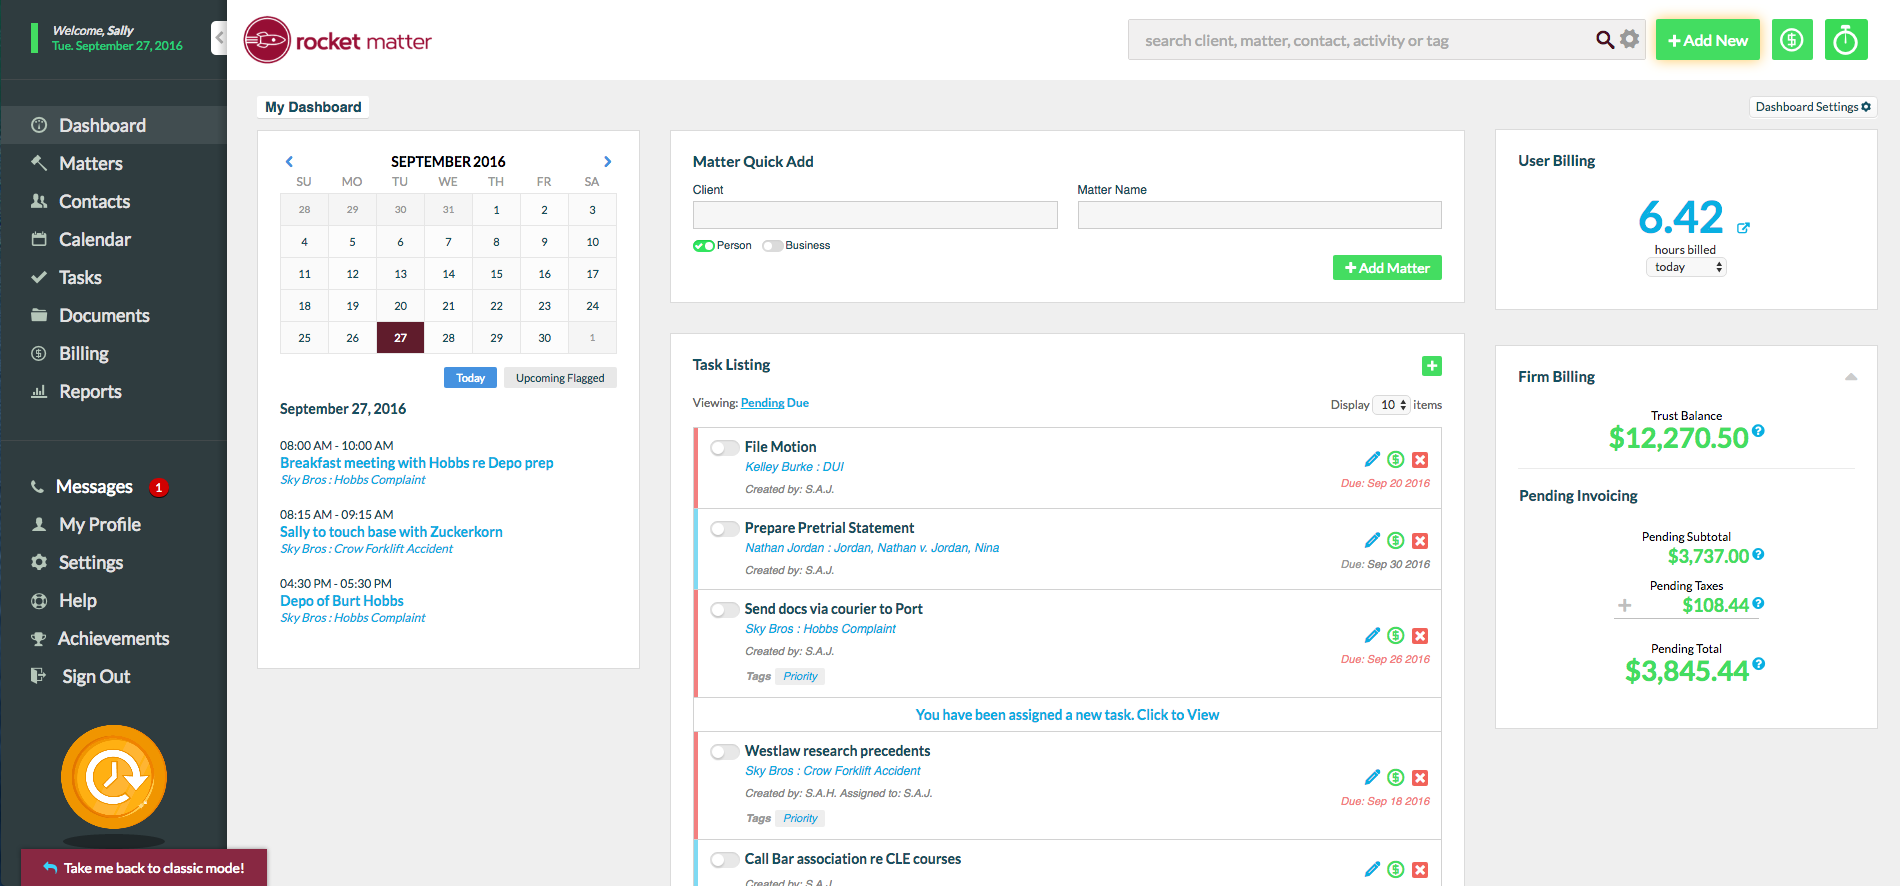The width and height of the screenshot is (1900, 886).
Task: Open hours billed period dropdown
Action: point(1686,267)
